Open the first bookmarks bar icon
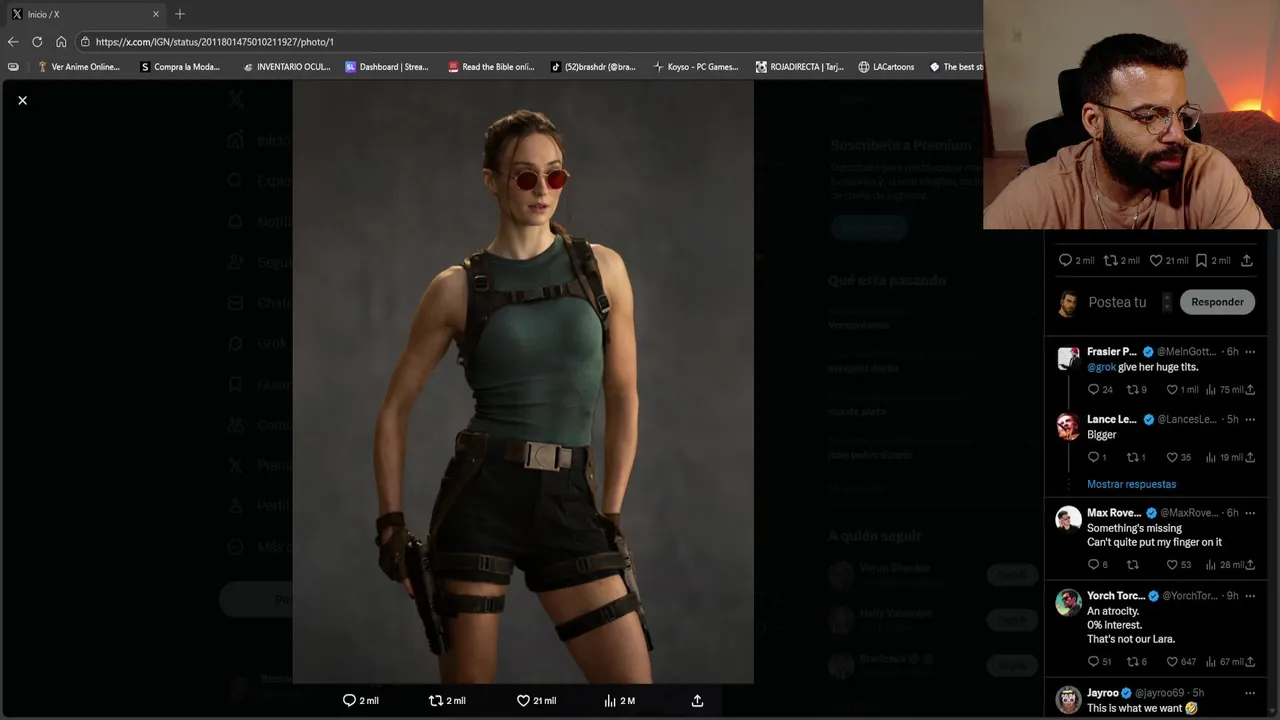 point(13,67)
